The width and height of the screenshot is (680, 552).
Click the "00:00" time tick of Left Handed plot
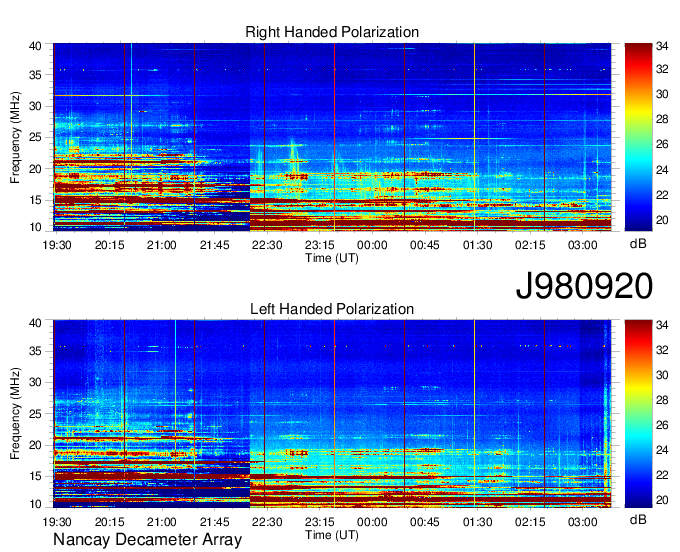tap(372, 522)
